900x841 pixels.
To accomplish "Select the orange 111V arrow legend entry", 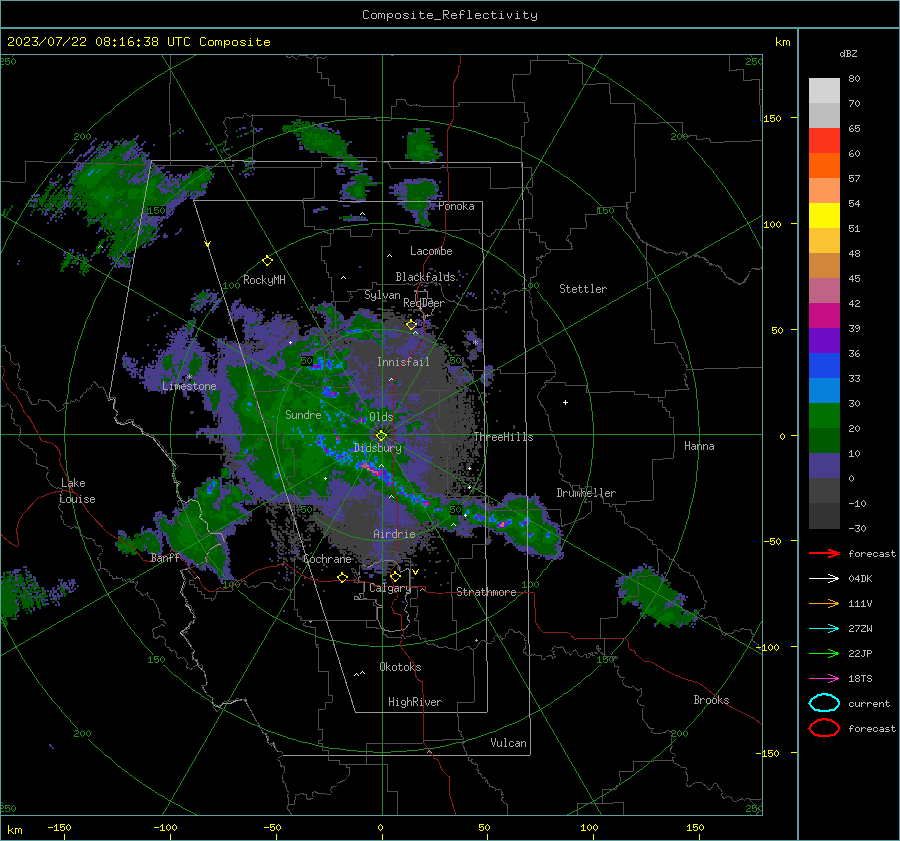I will pos(824,603).
